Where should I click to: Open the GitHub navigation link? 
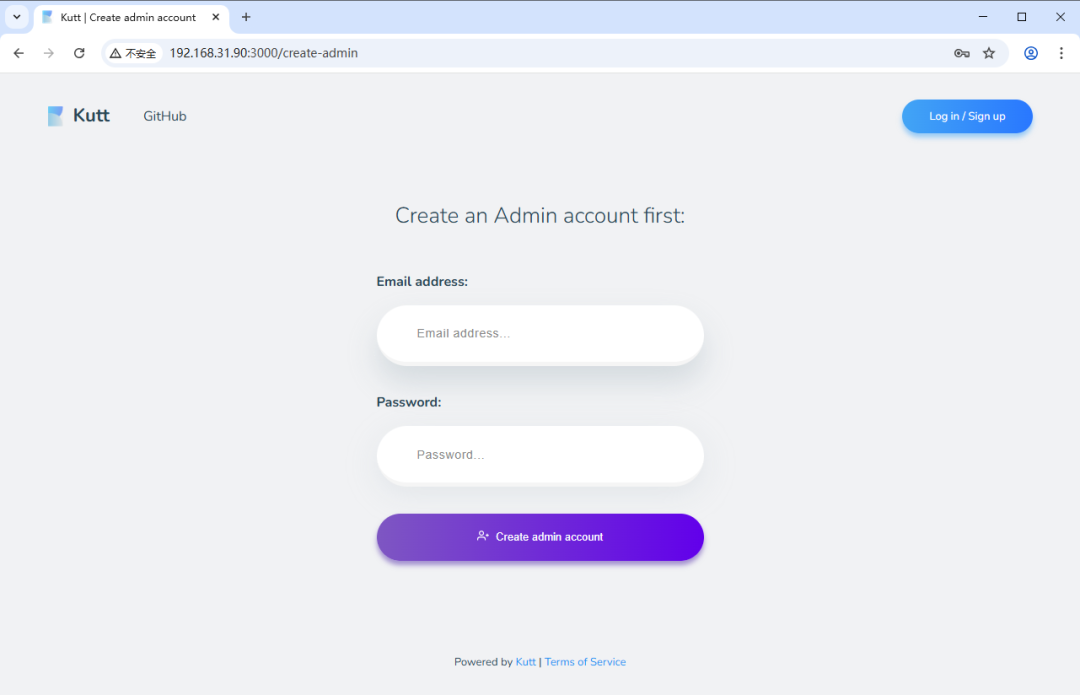click(165, 116)
